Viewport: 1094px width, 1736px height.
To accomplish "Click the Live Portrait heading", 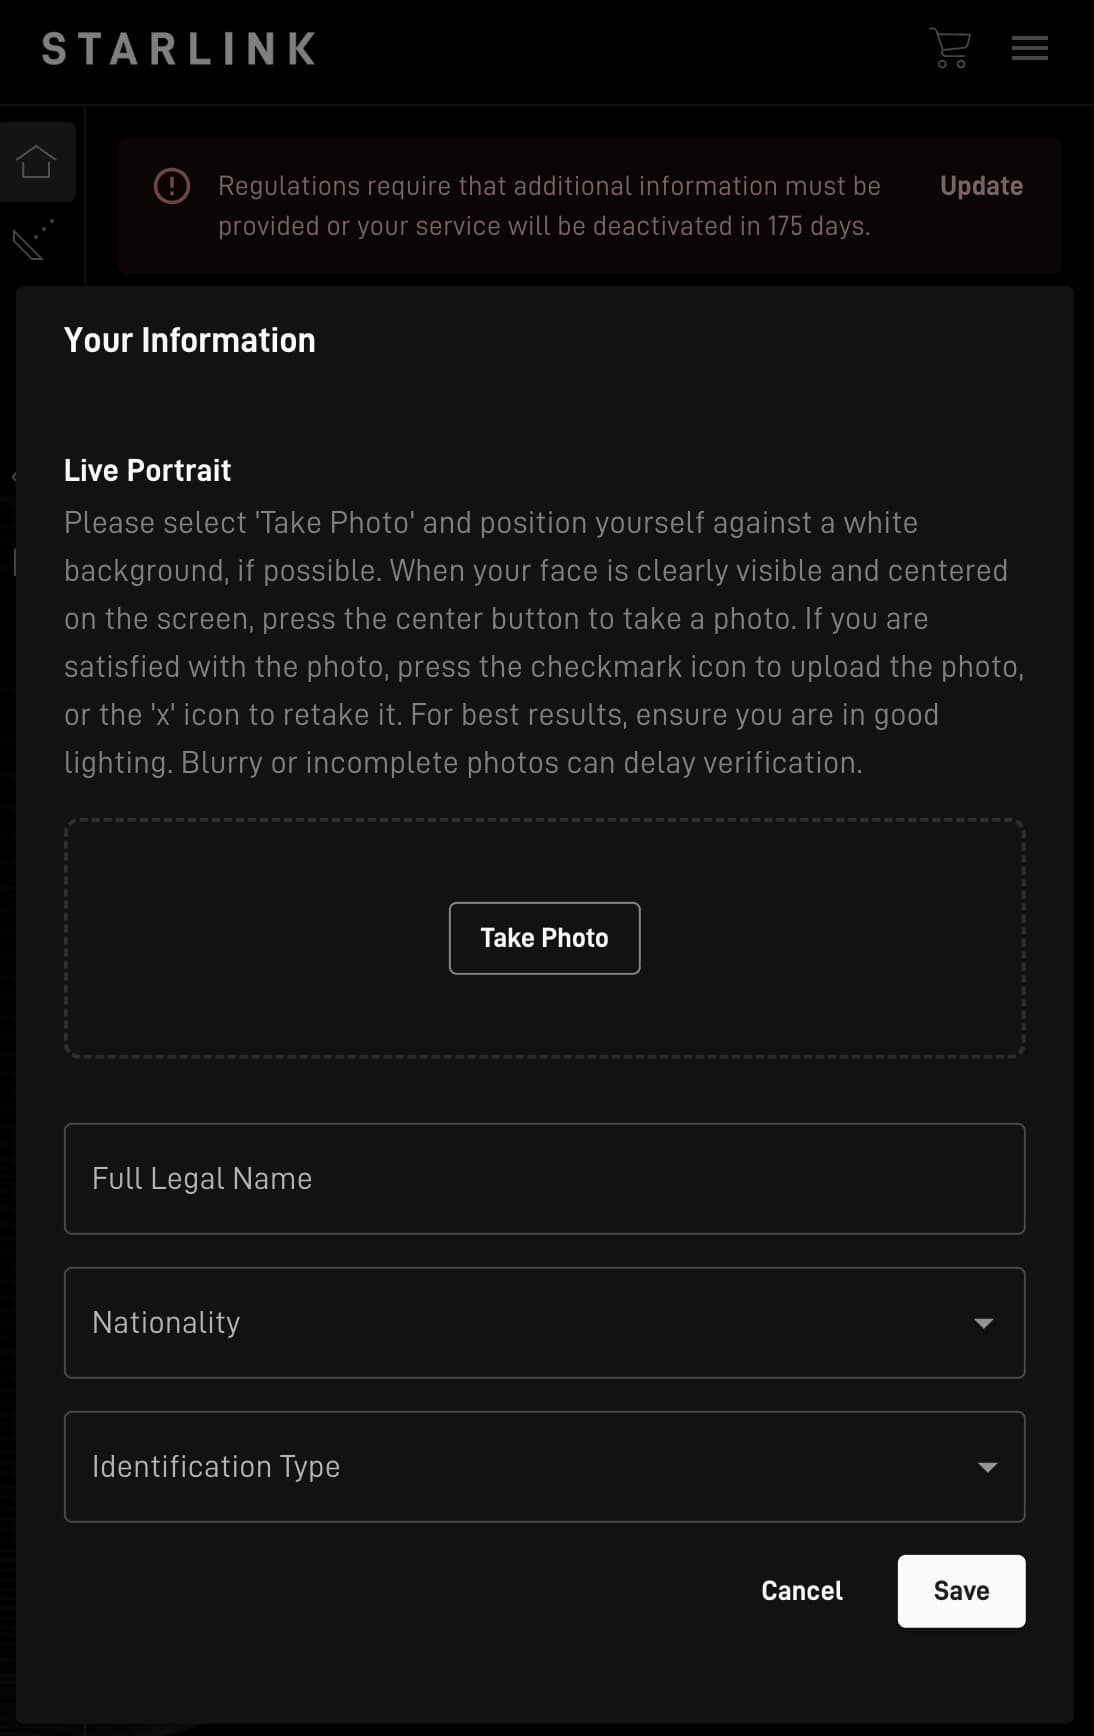I will [148, 470].
